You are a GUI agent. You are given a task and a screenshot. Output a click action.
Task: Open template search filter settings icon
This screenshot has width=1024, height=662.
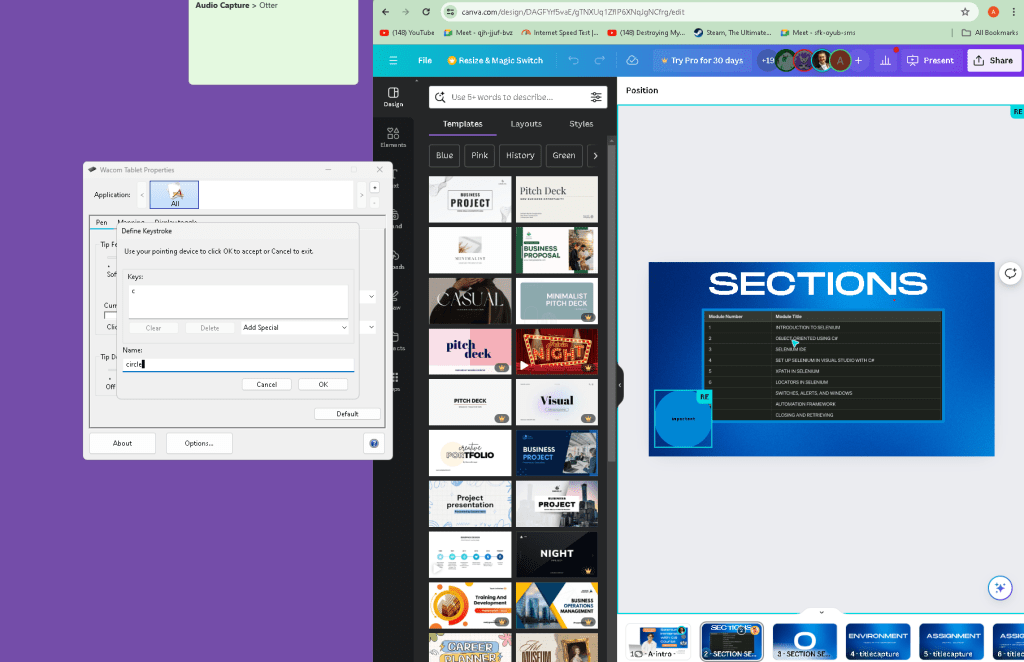(596, 97)
